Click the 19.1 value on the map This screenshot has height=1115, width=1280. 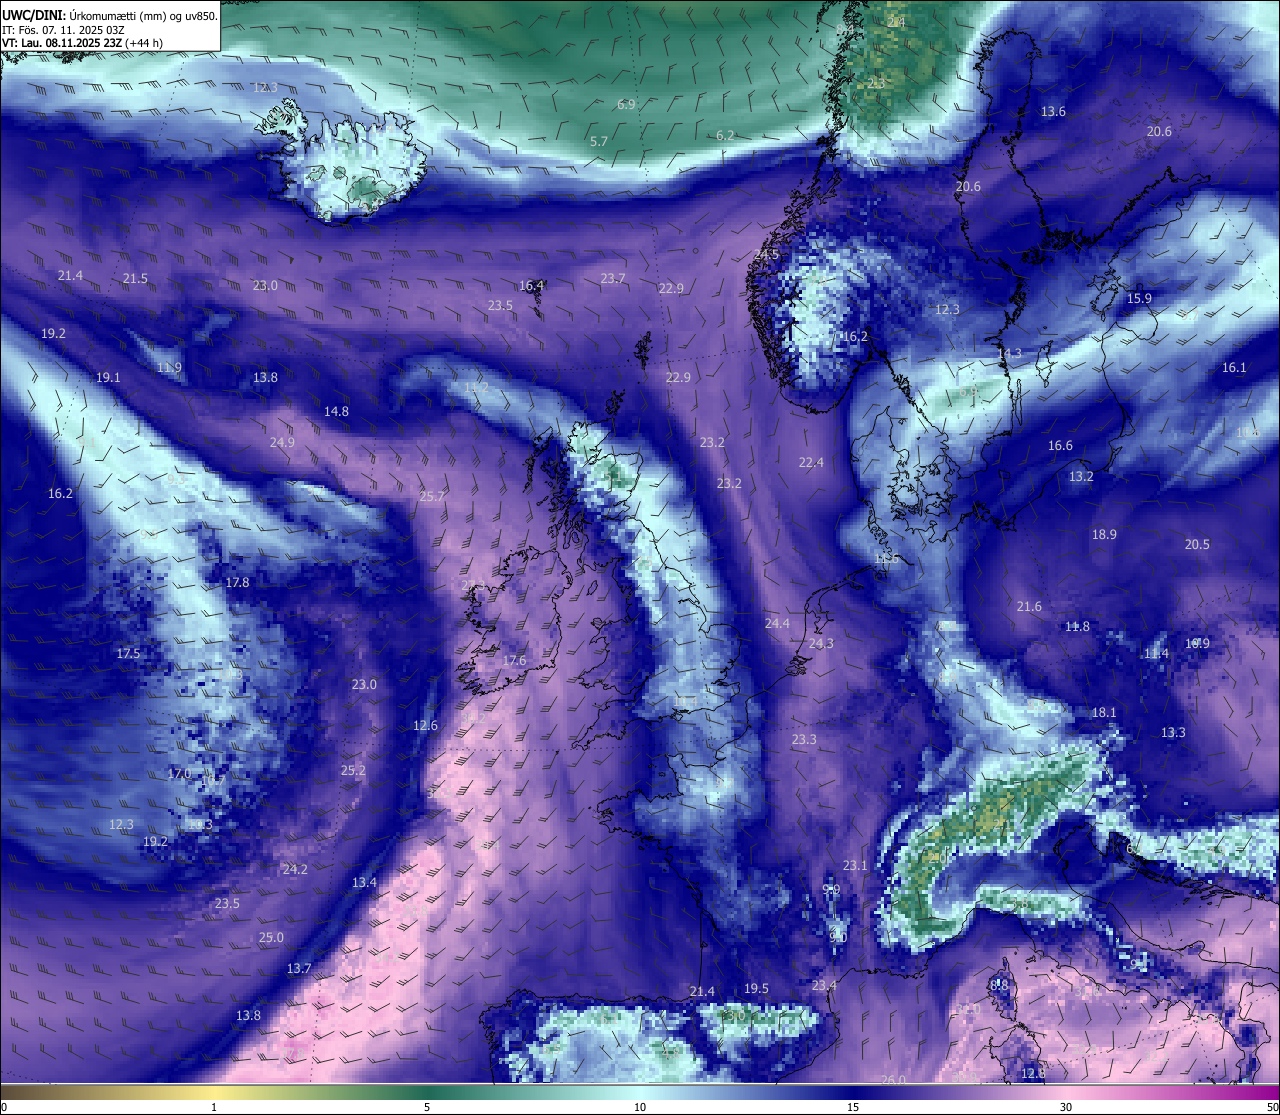108,377
